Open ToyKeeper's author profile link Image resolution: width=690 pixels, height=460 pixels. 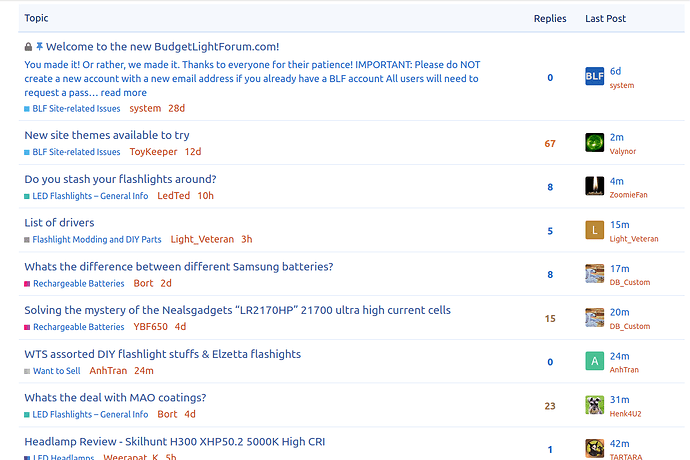click(153, 152)
